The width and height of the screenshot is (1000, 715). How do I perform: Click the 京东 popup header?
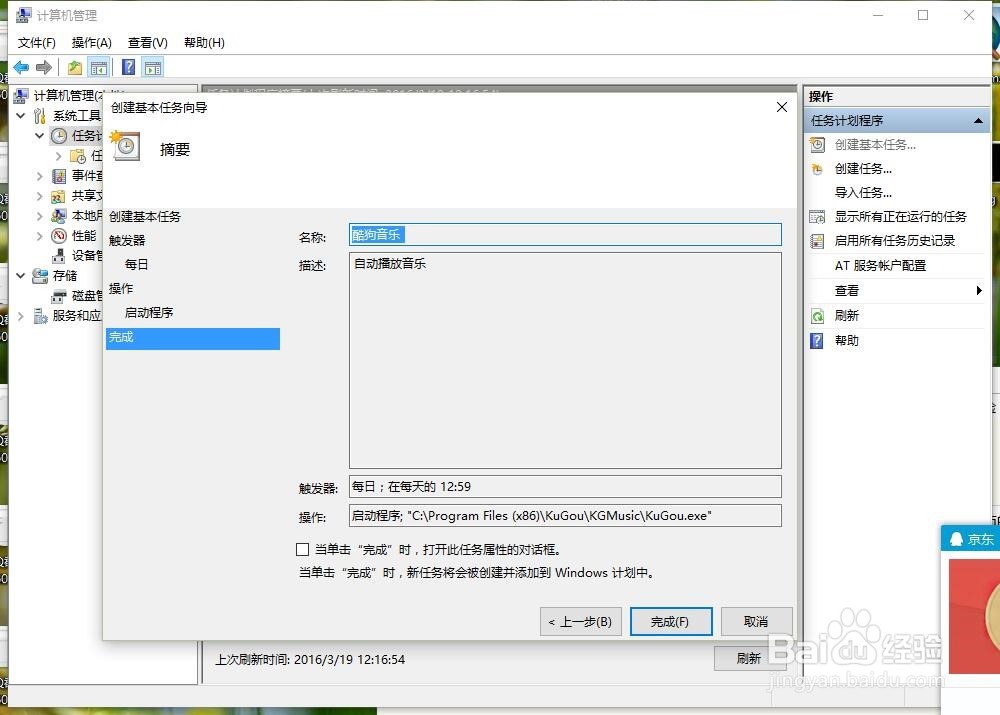[x=971, y=539]
